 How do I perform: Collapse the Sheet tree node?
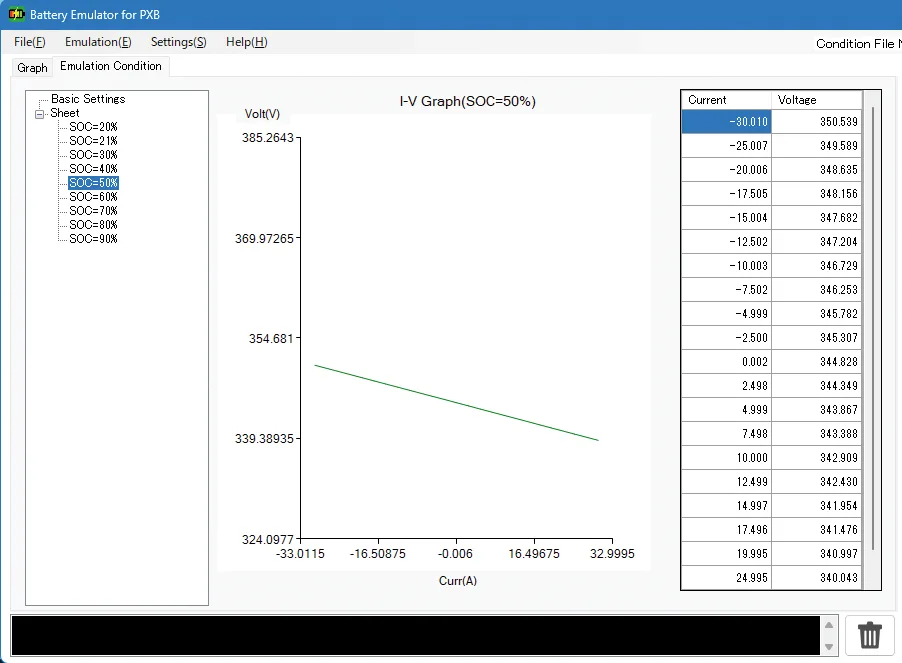(x=40, y=114)
